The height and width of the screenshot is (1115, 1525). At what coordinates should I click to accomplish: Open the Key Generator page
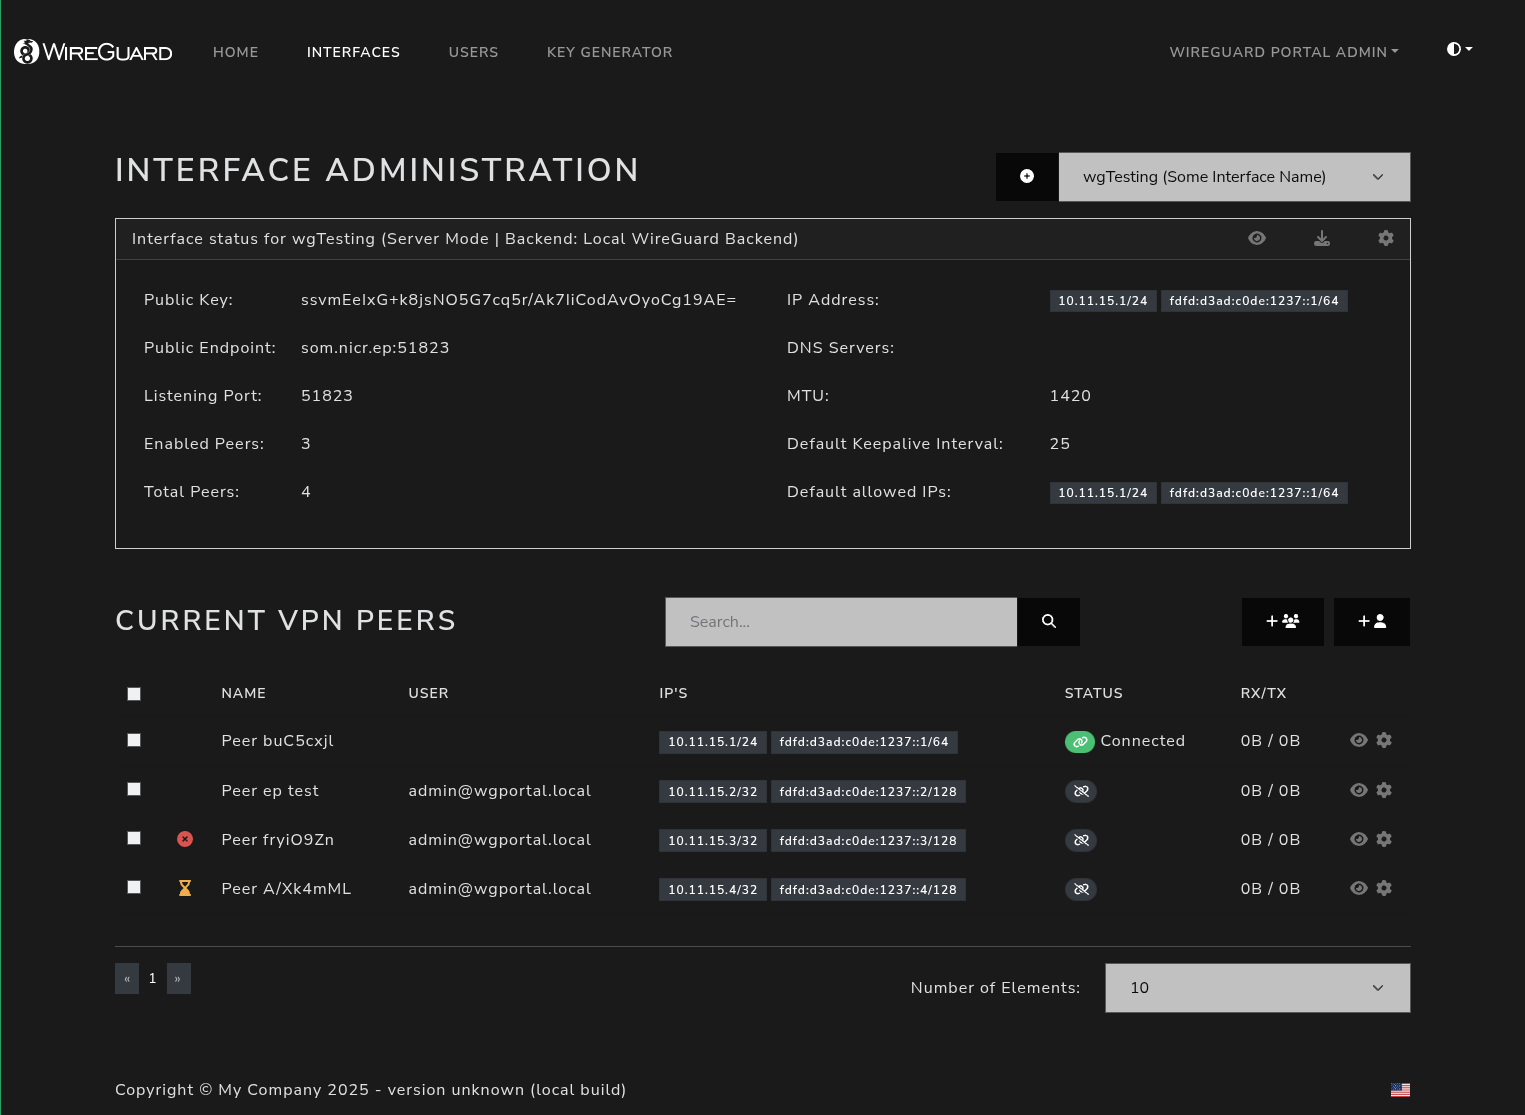click(x=609, y=52)
